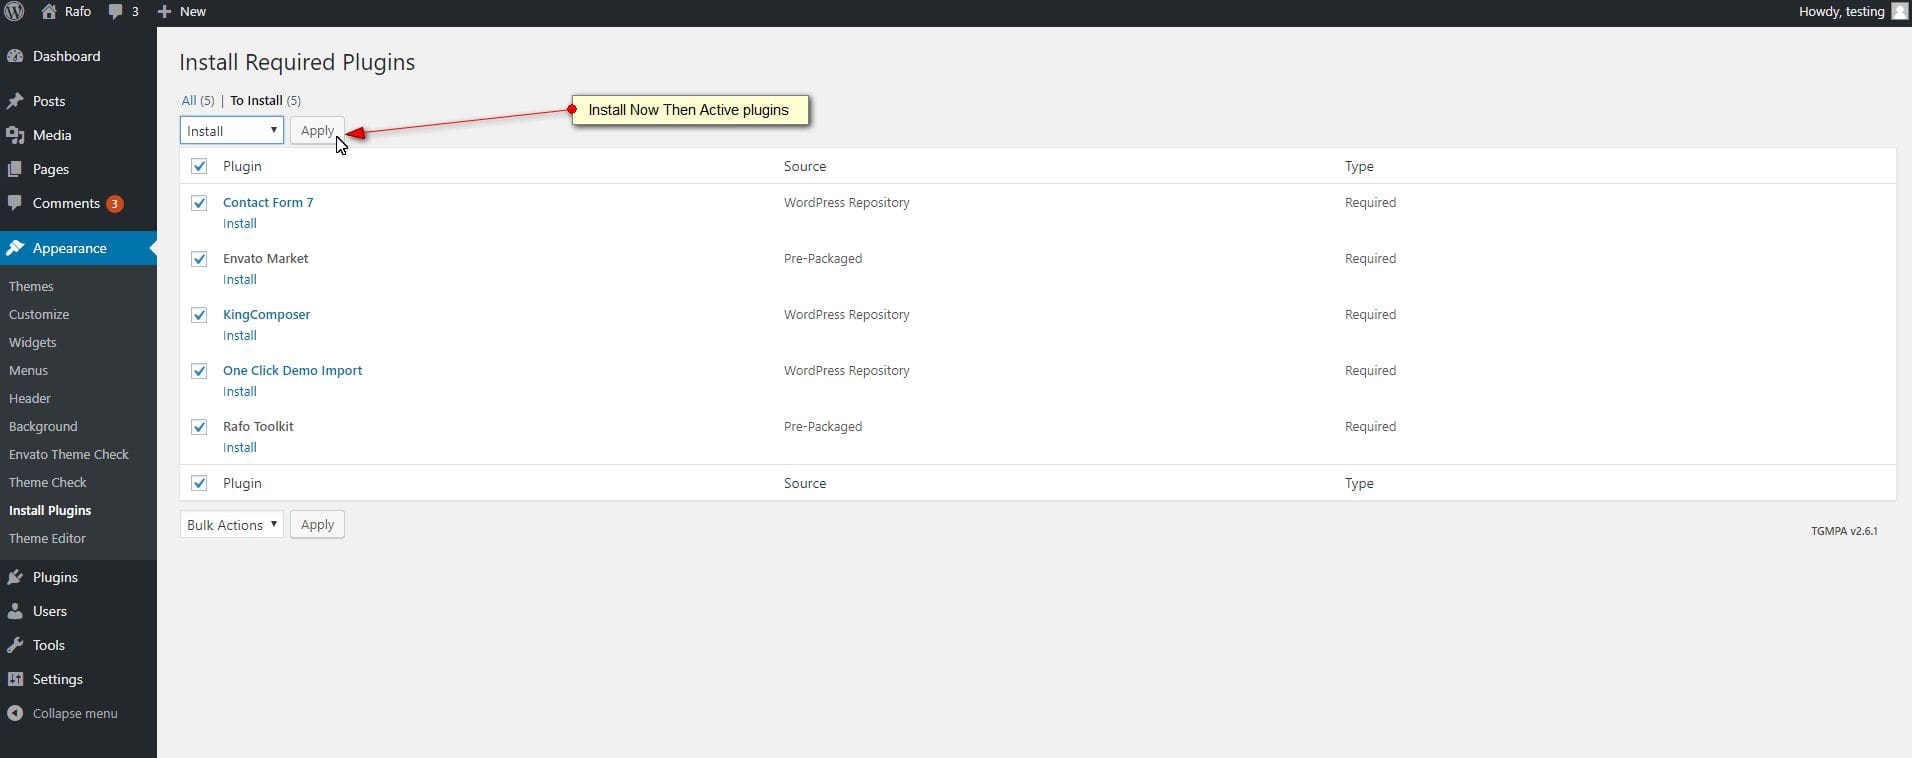Open the comments bubble in admin bar
The height and width of the screenshot is (758, 1912).
click(x=116, y=12)
